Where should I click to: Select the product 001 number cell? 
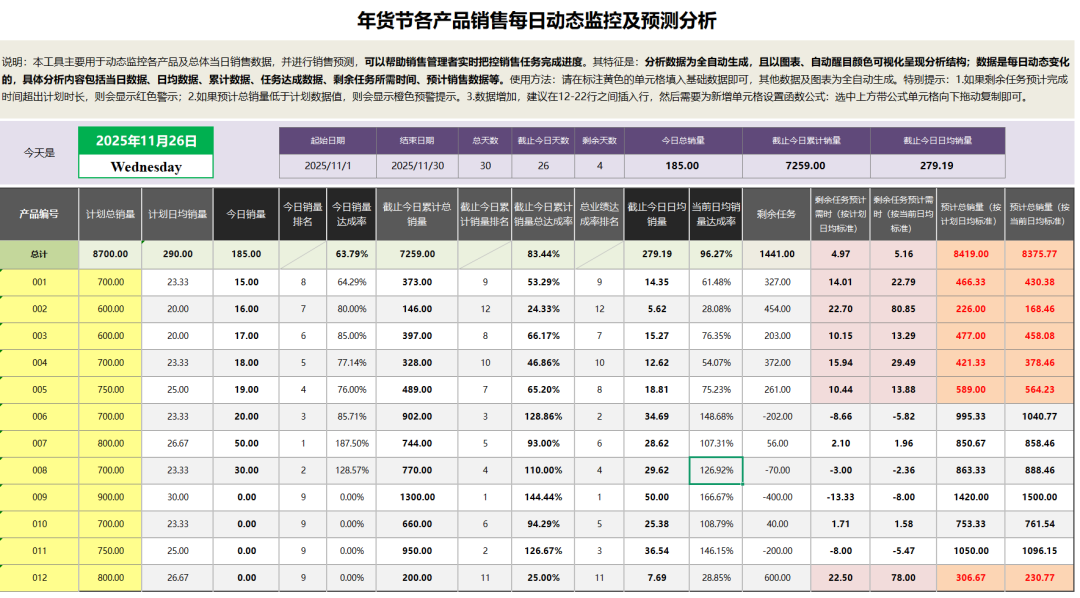(39, 282)
